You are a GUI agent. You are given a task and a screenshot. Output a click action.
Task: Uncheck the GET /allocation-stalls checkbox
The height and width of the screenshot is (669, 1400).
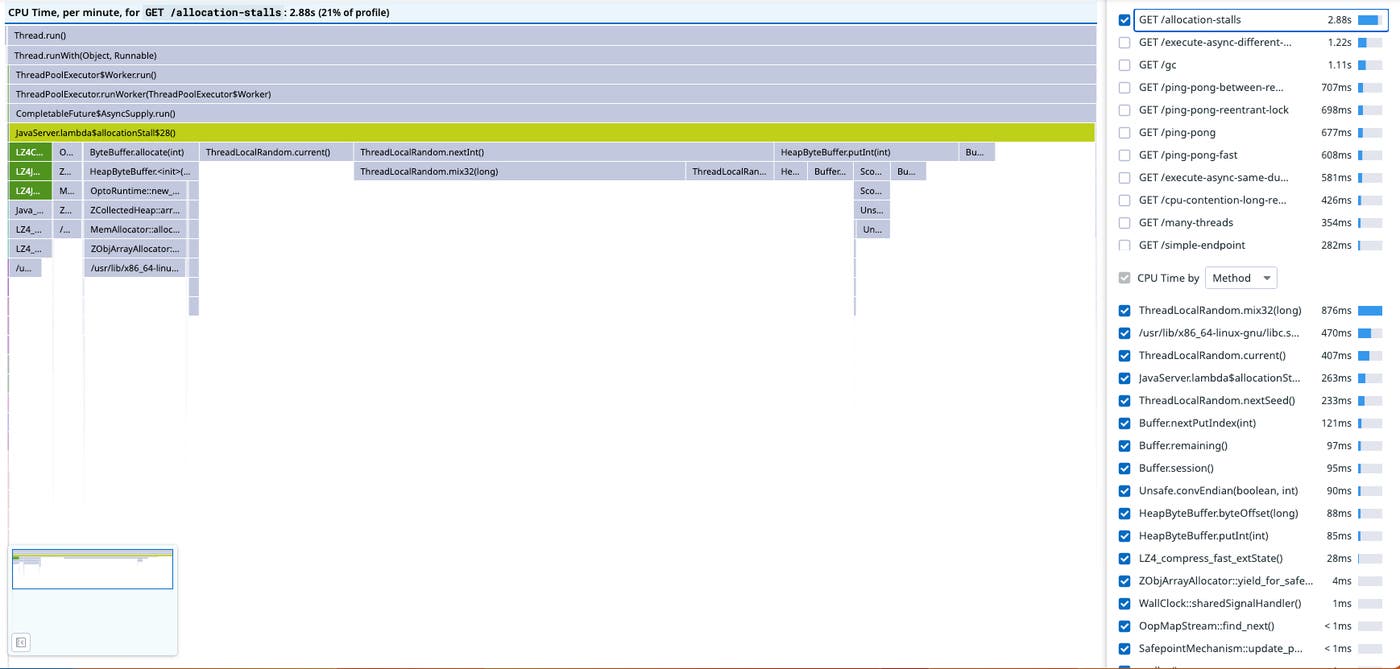pyautogui.click(x=1124, y=19)
